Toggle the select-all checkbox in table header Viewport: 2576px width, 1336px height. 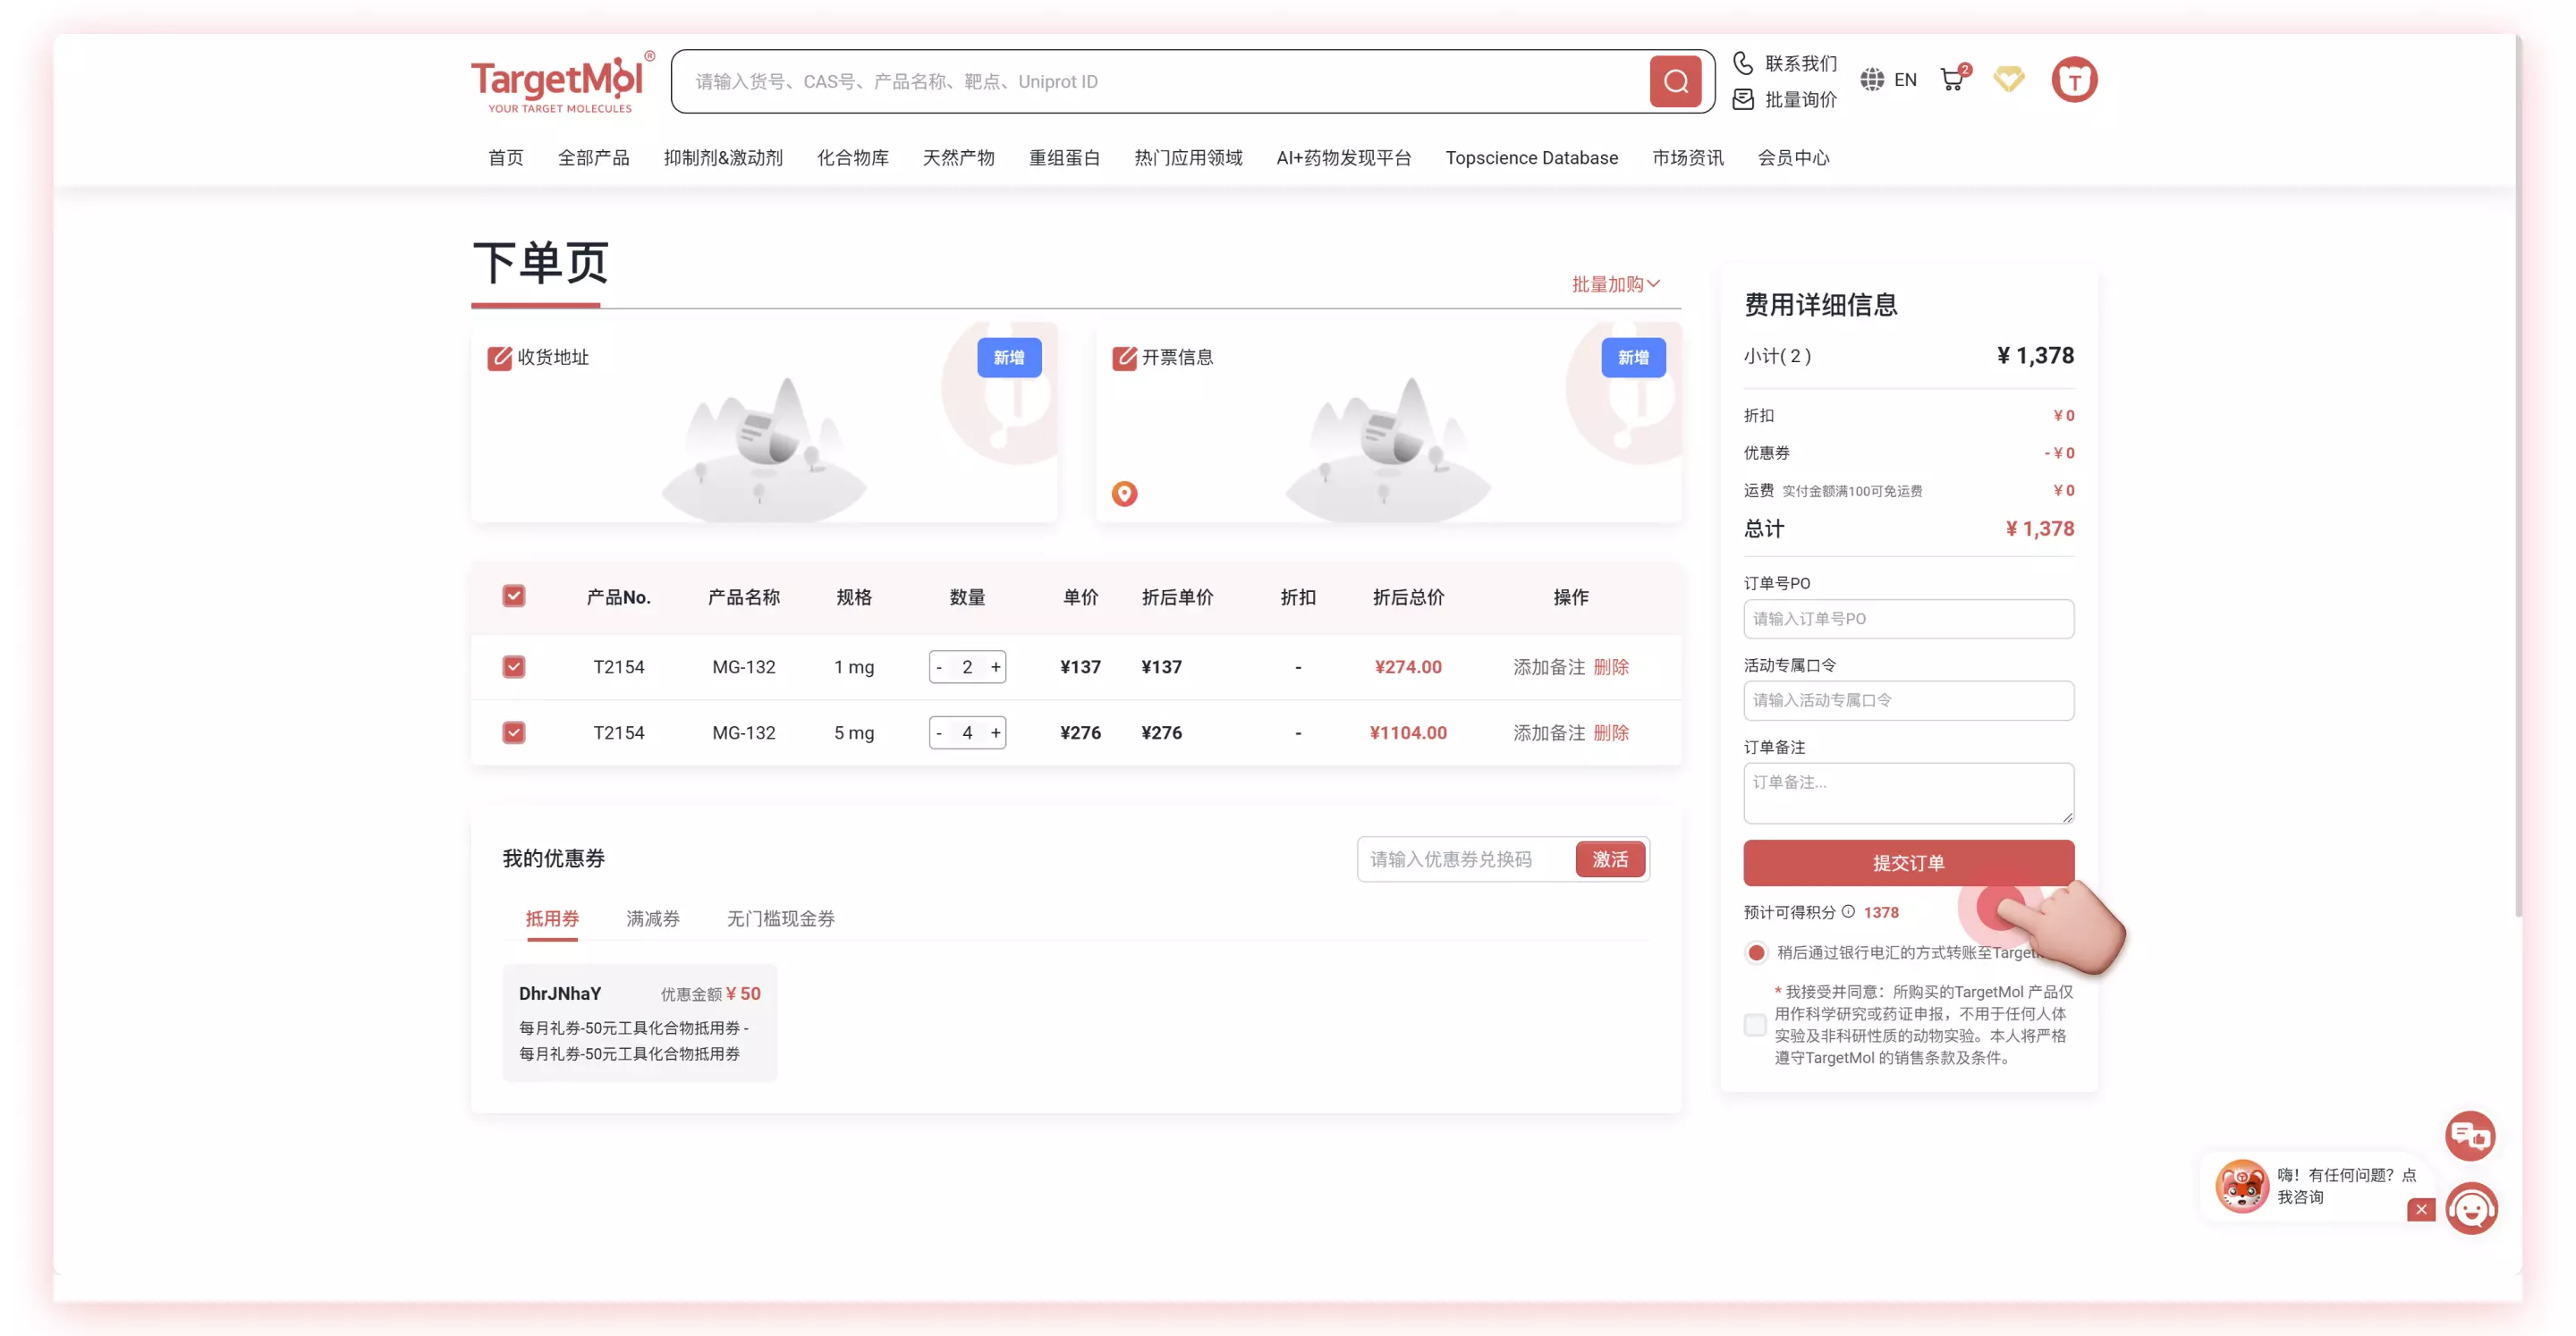tap(514, 595)
